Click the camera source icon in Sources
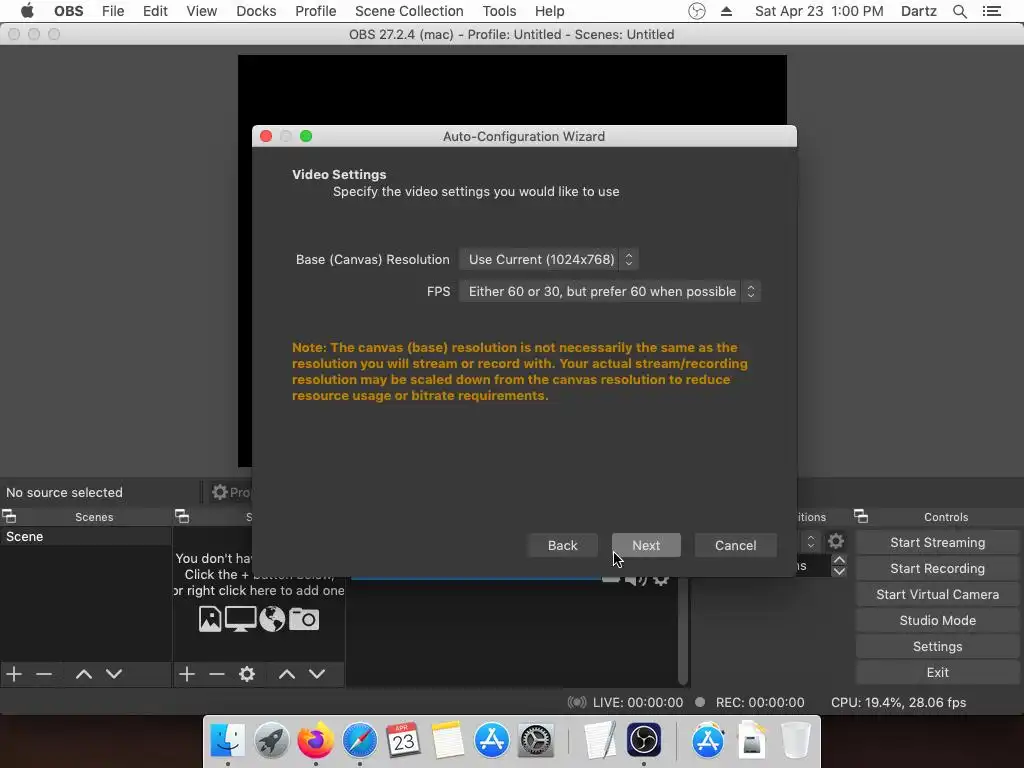The image size is (1024, 768). coord(304,619)
